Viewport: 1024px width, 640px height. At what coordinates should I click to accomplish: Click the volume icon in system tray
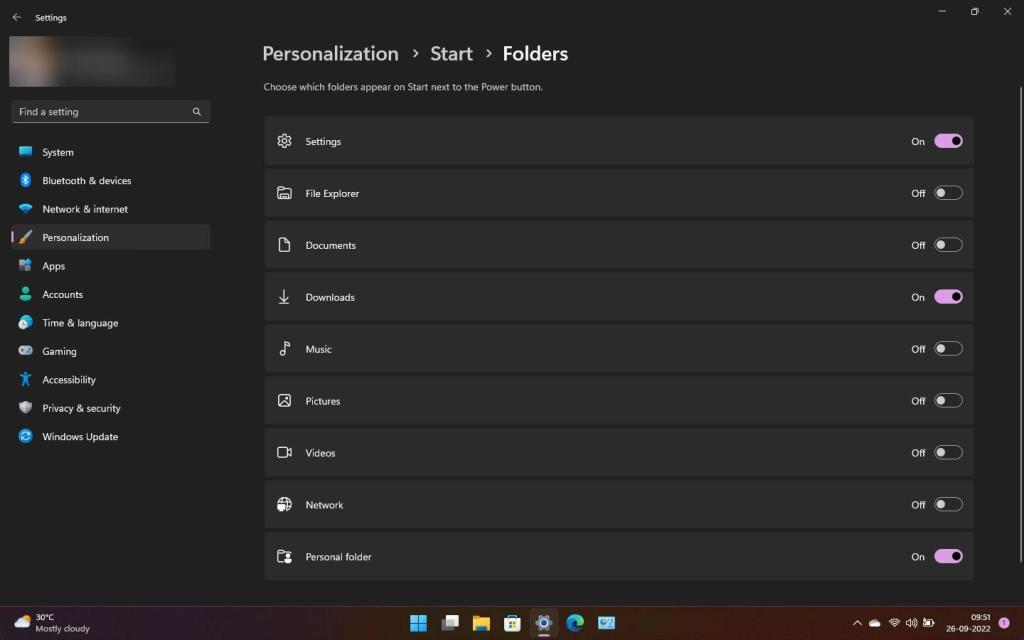[x=912, y=623]
